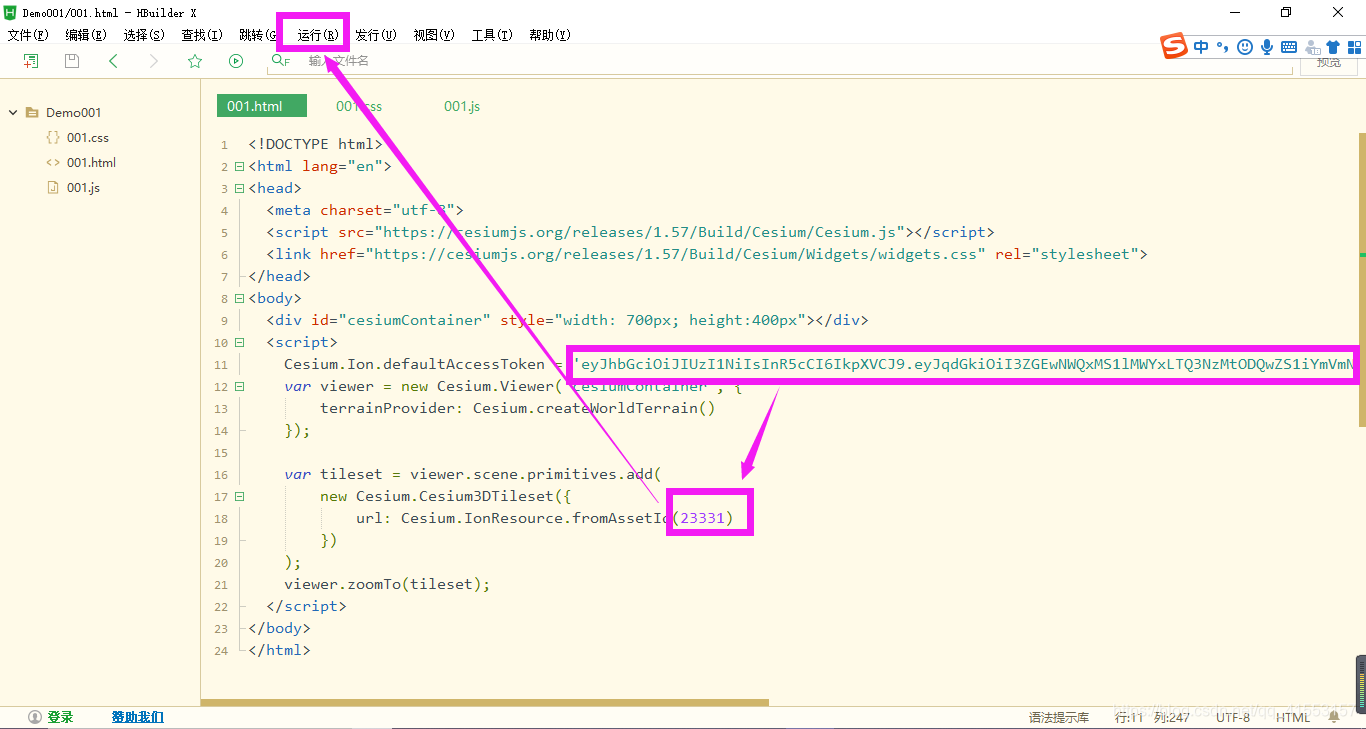
Task: Open the 查找(I) menu
Action: (202, 35)
